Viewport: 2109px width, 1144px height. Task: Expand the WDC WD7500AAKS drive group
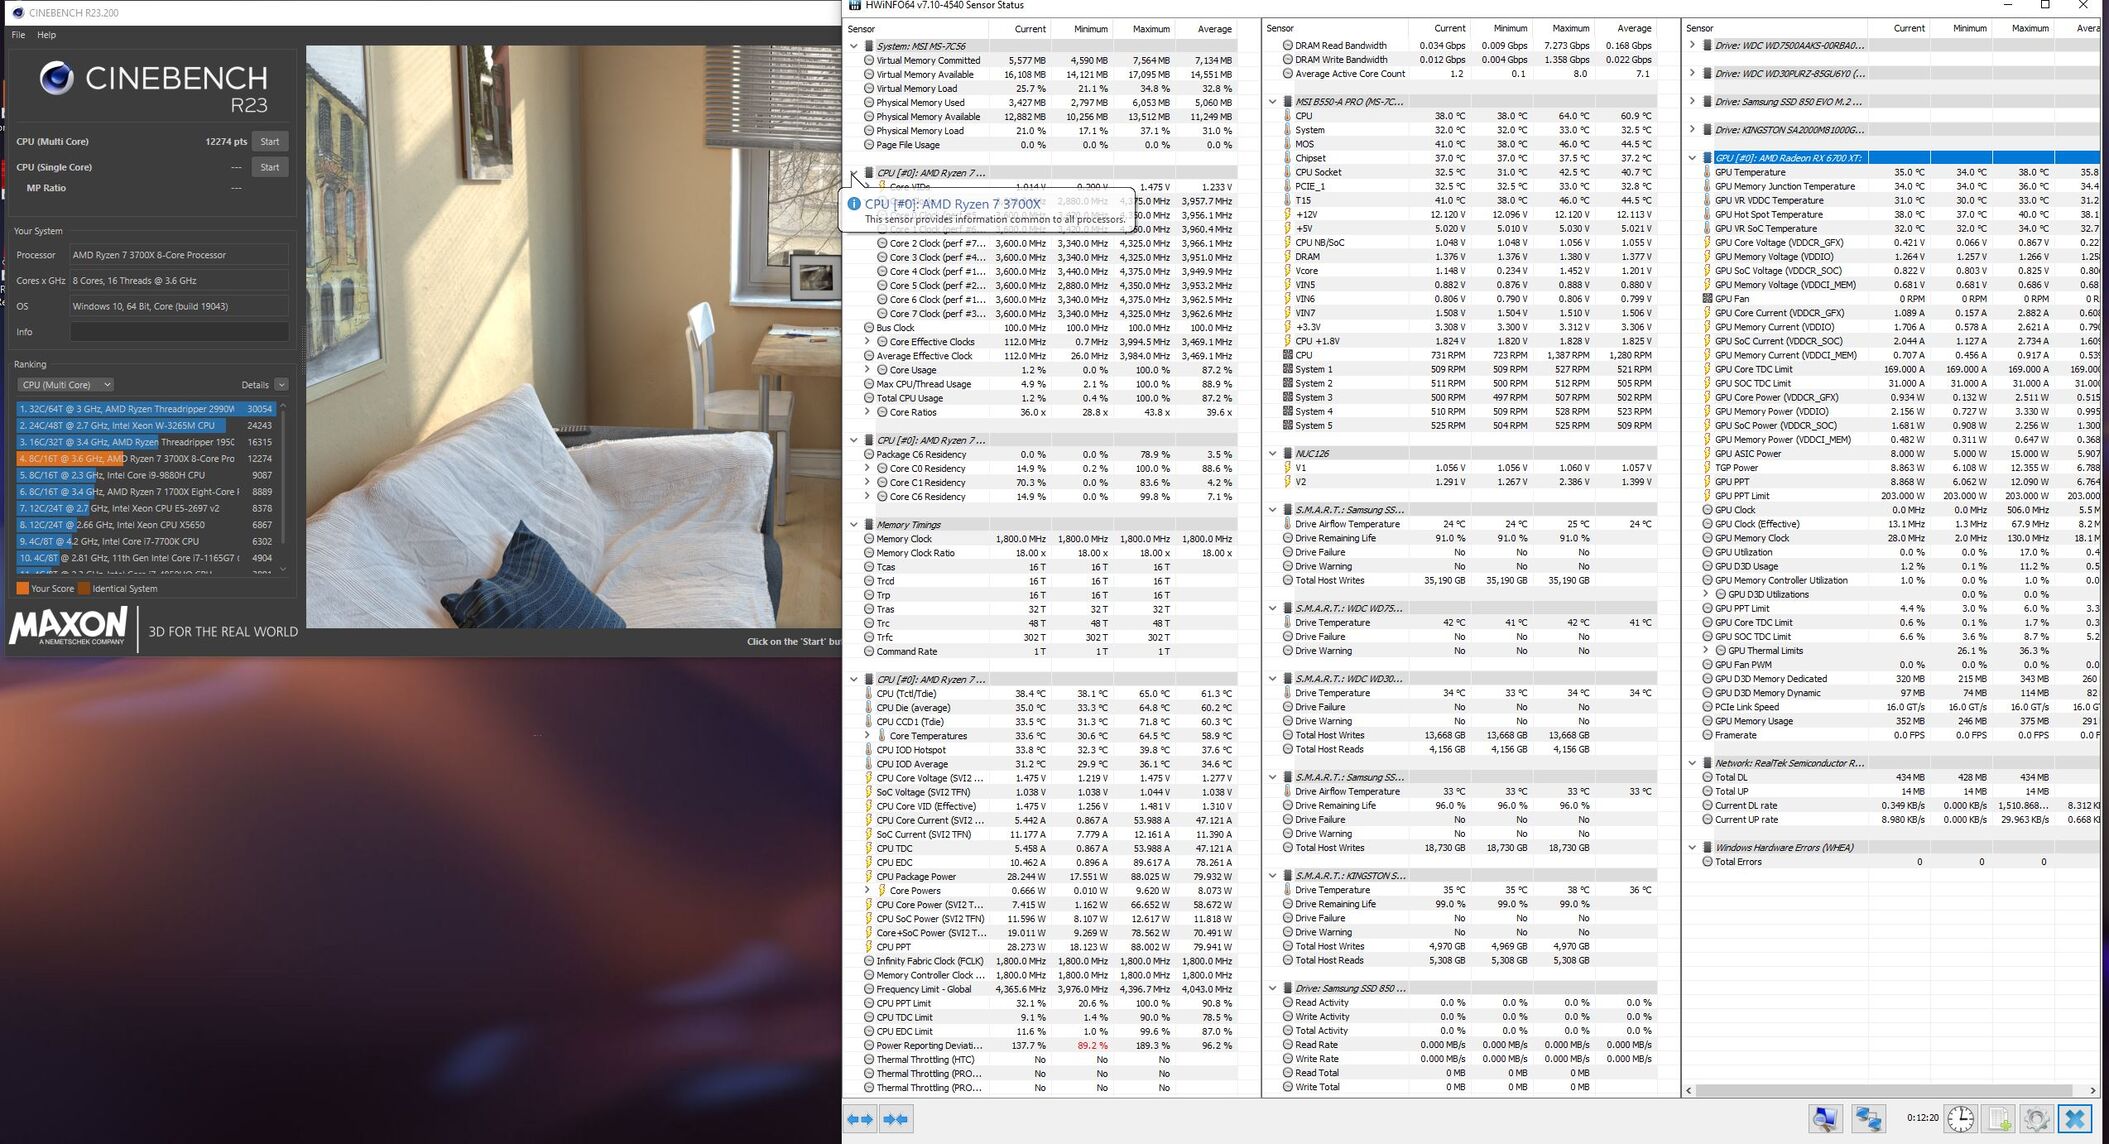1692,45
